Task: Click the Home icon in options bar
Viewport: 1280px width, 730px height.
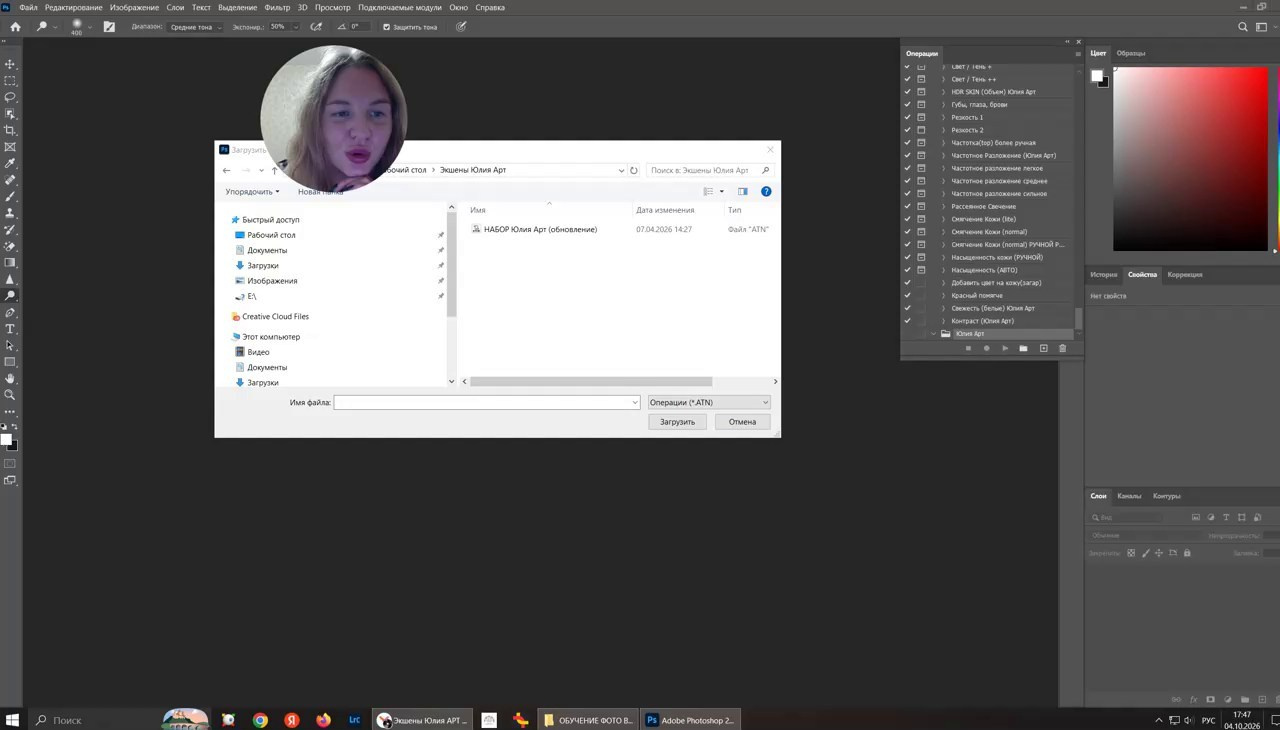Action: point(15,27)
